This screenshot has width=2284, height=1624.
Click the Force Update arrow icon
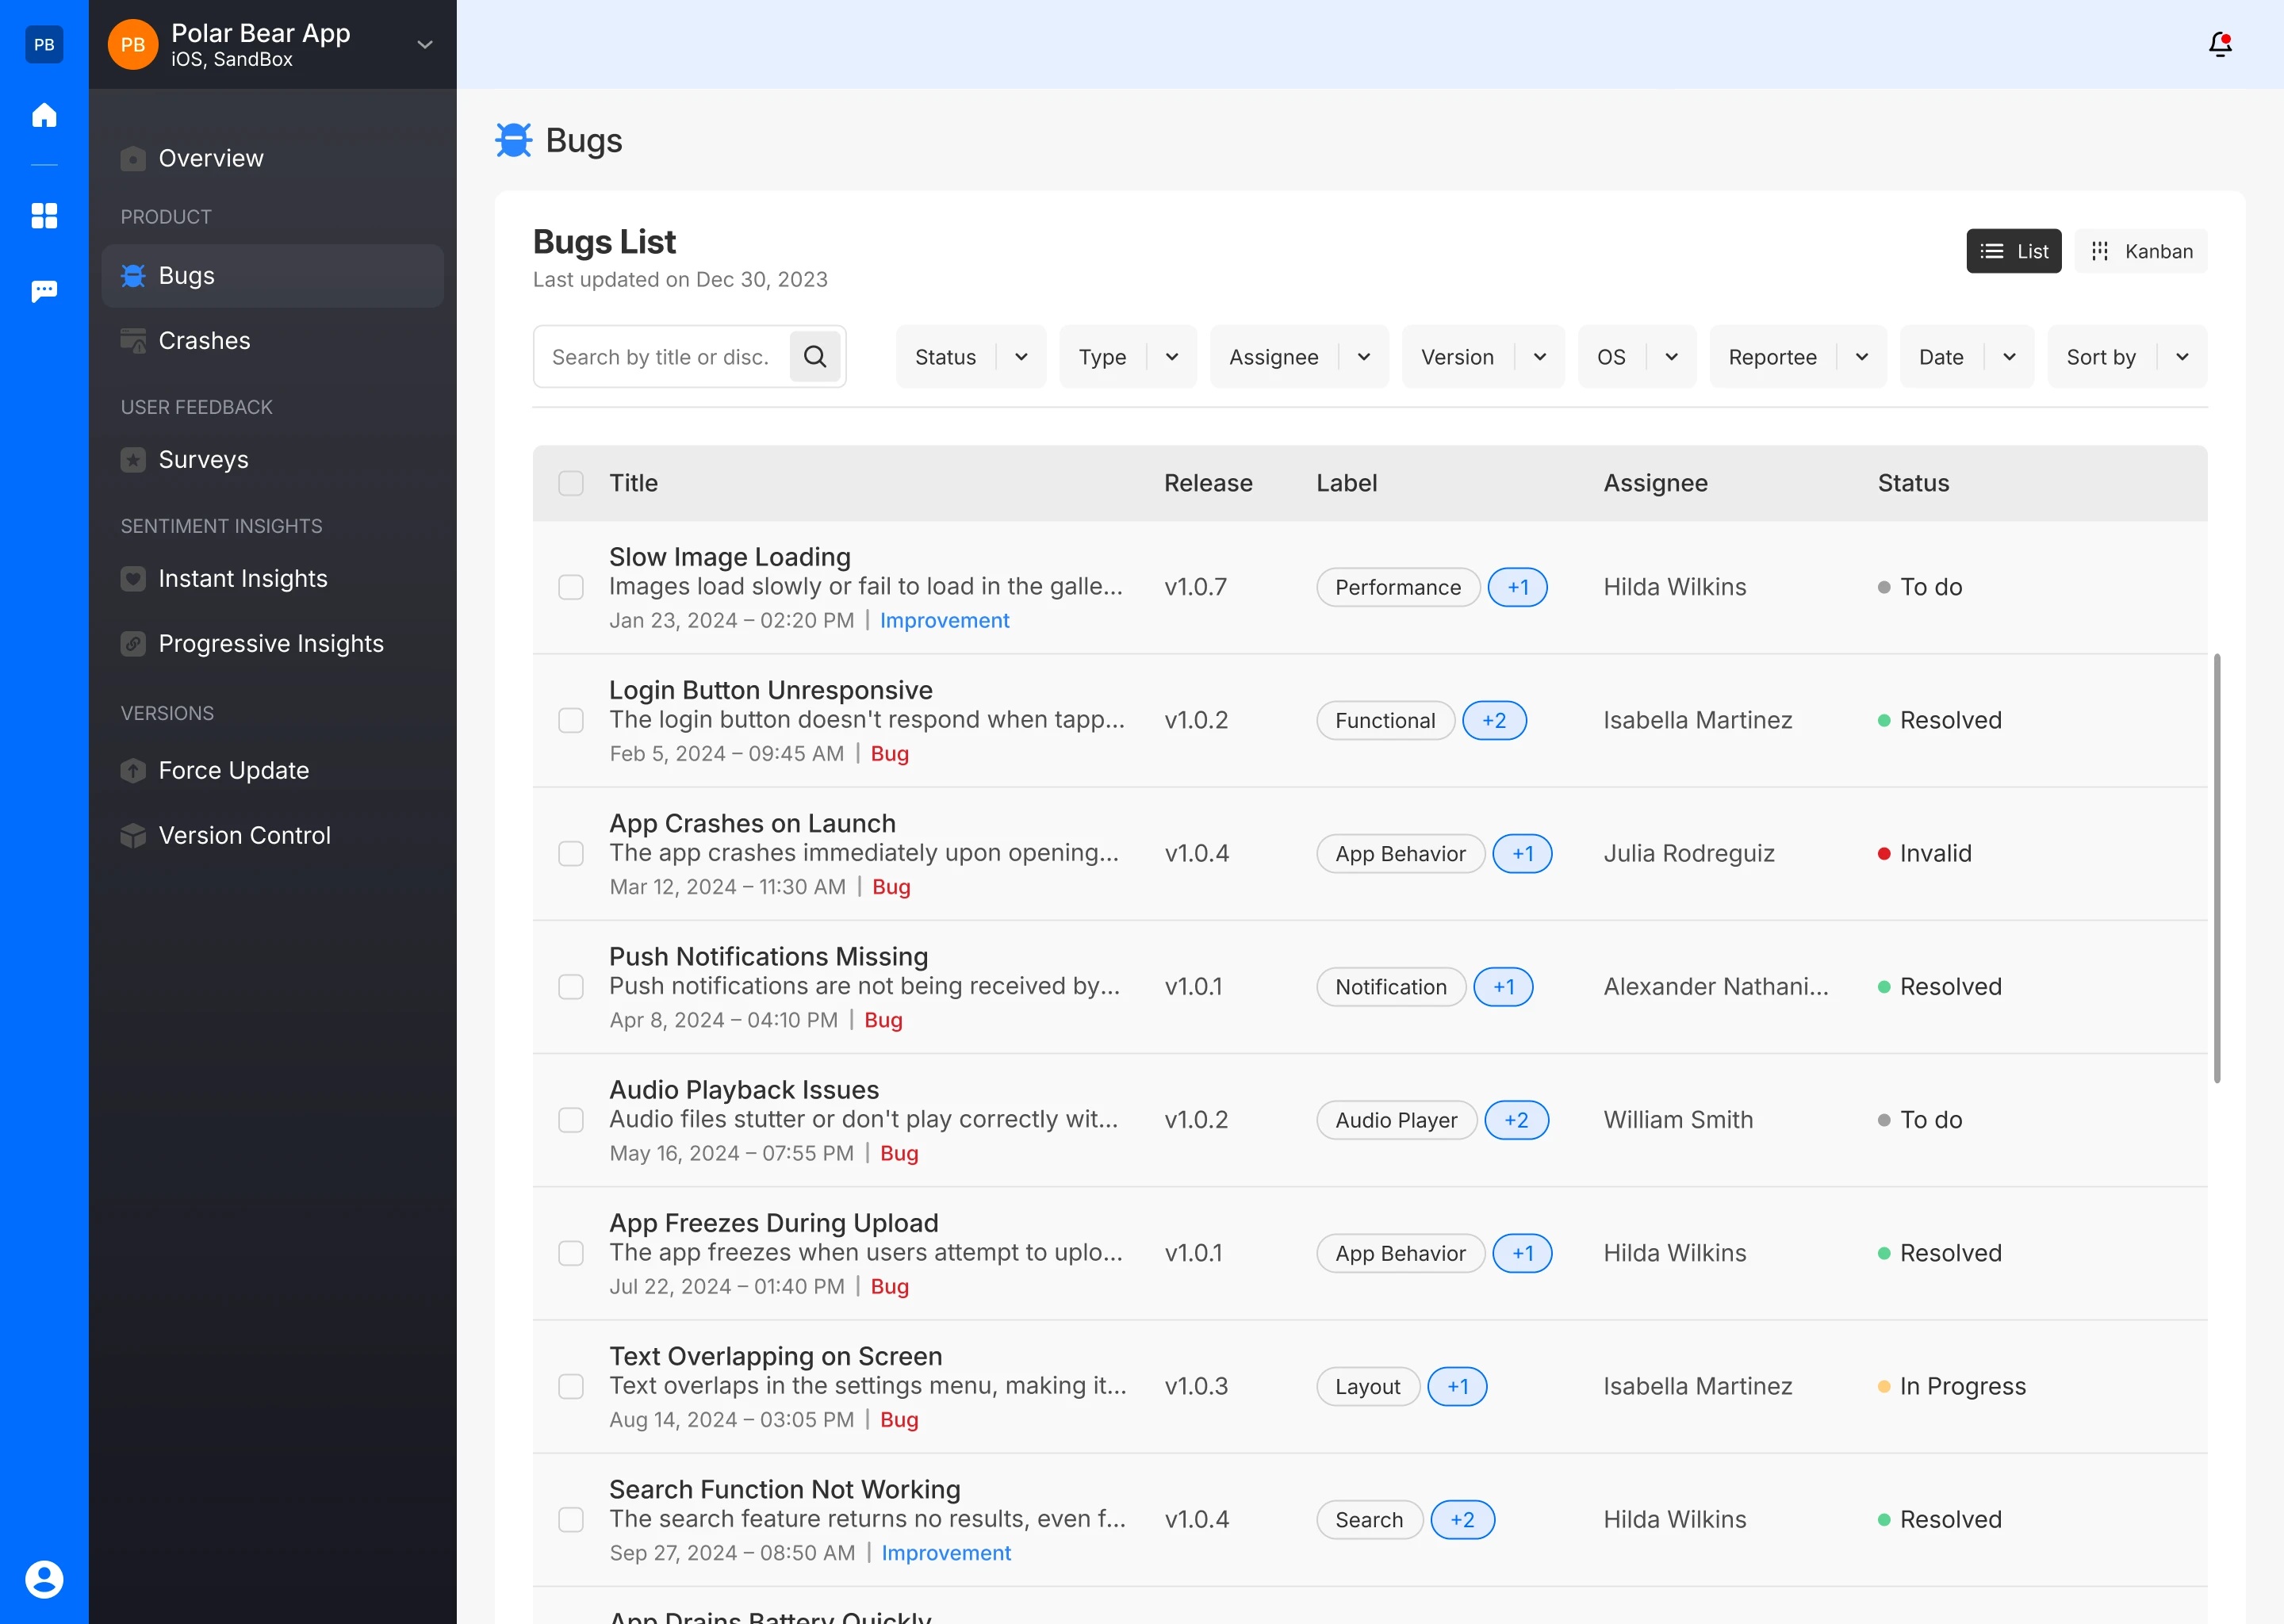(x=133, y=771)
